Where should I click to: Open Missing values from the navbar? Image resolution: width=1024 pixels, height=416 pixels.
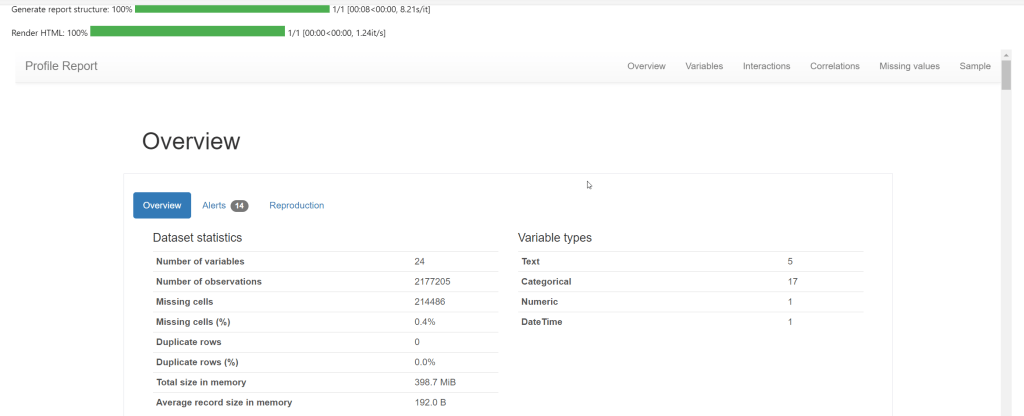(x=909, y=66)
